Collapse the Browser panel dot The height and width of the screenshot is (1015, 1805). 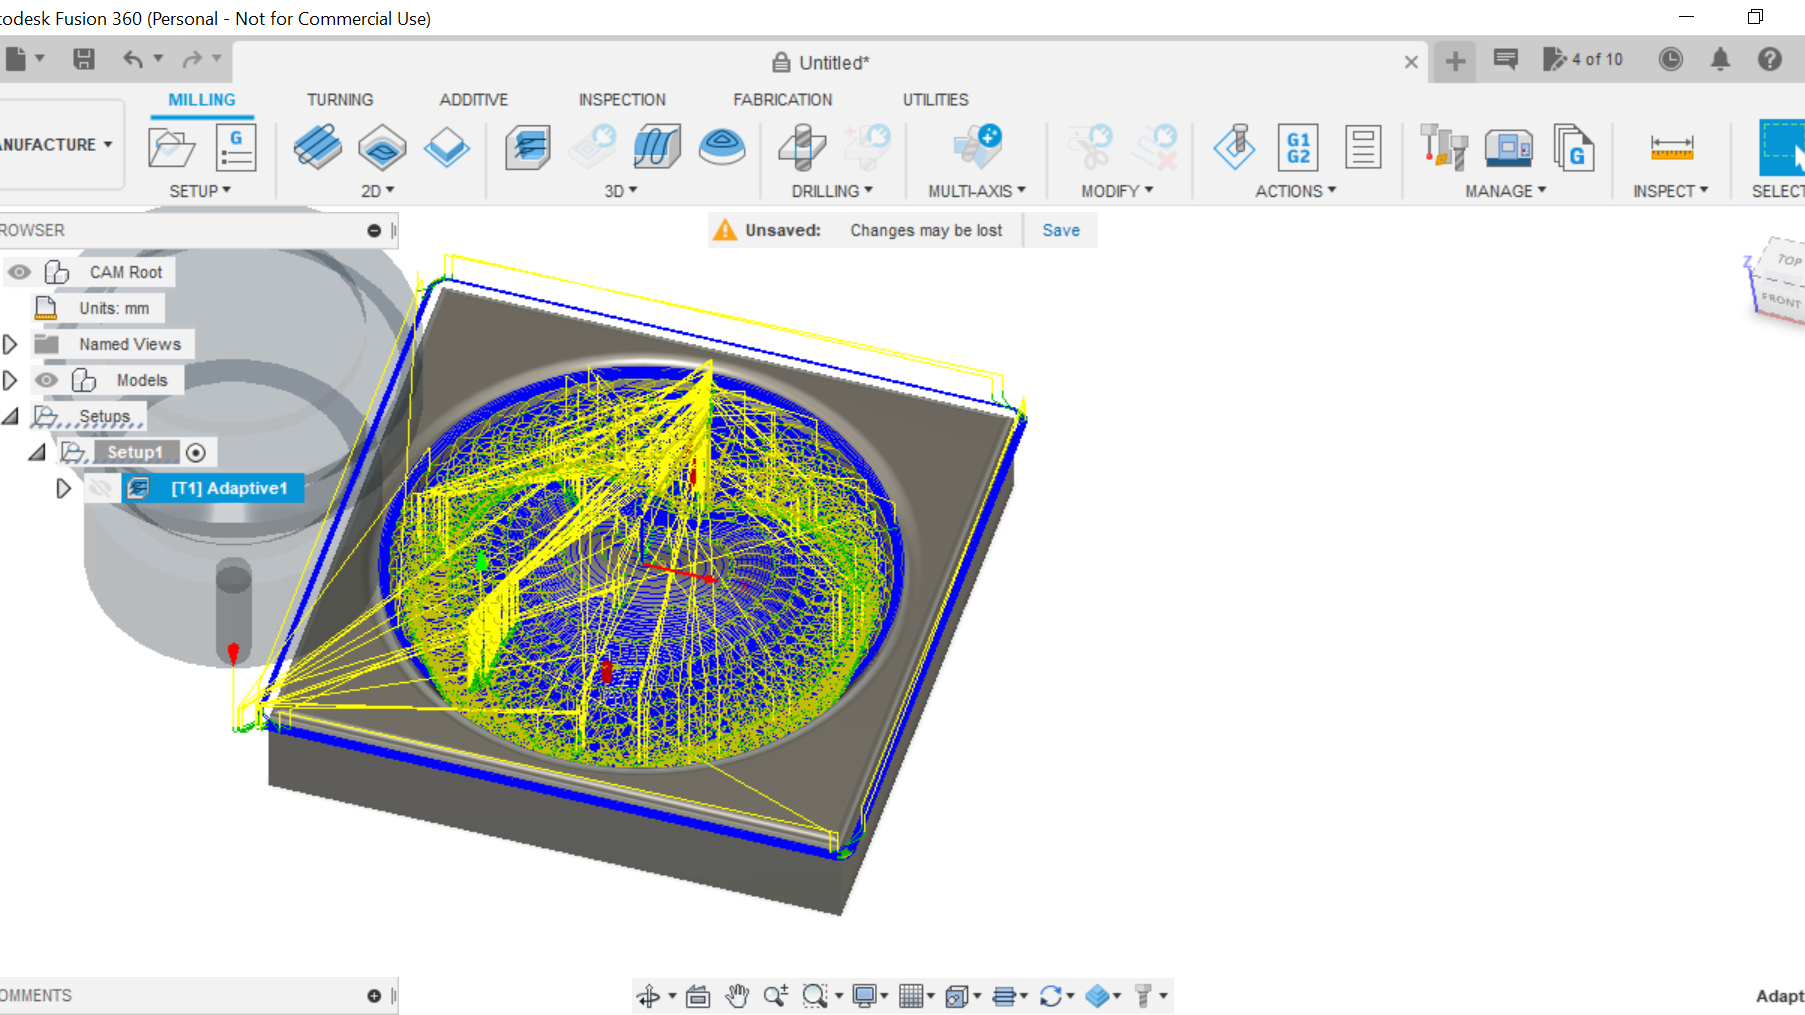pos(374,231)
